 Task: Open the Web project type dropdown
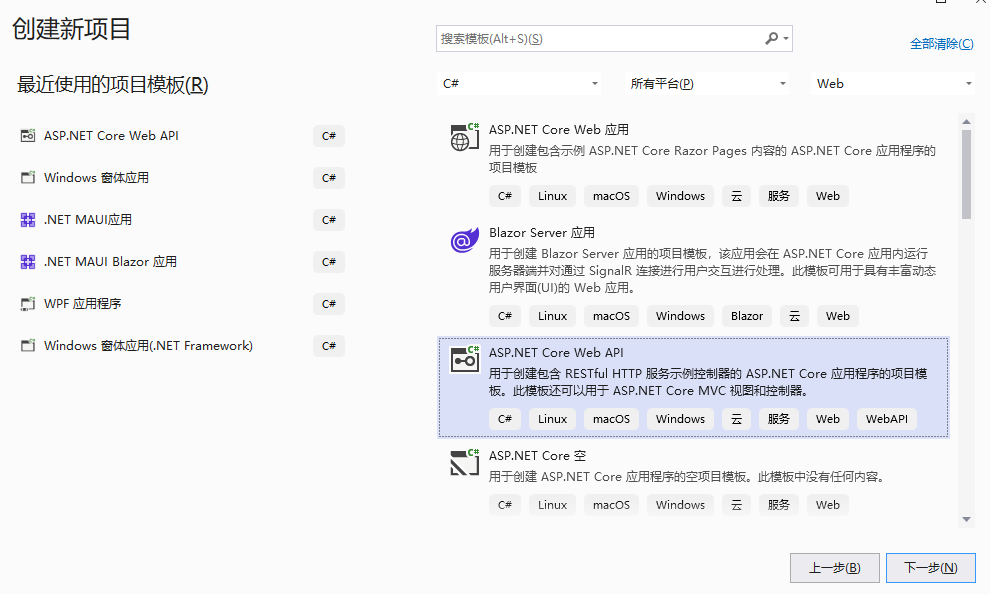point(893,83)
